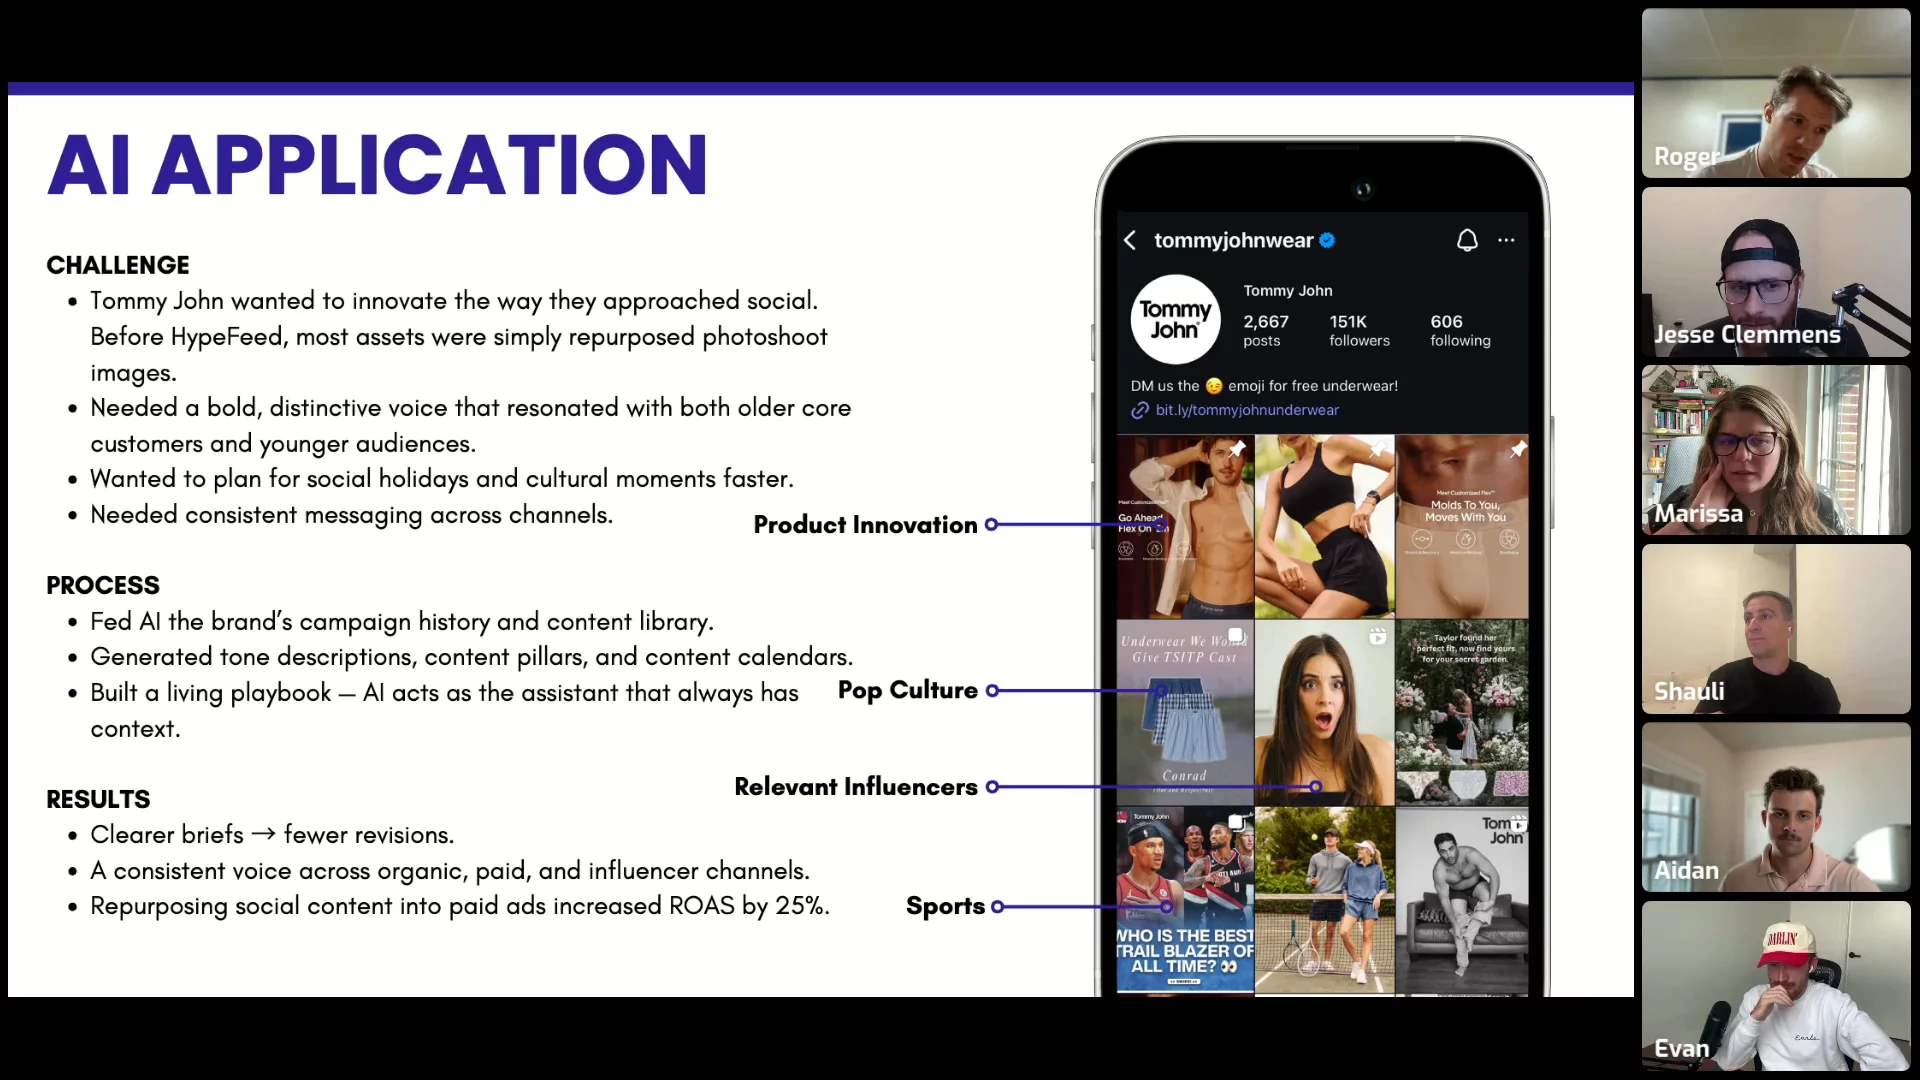Viewport: 1920px width, 1080px height.
Task: Select Jesse Clemmens' video tile
Action: [1775, 272]
